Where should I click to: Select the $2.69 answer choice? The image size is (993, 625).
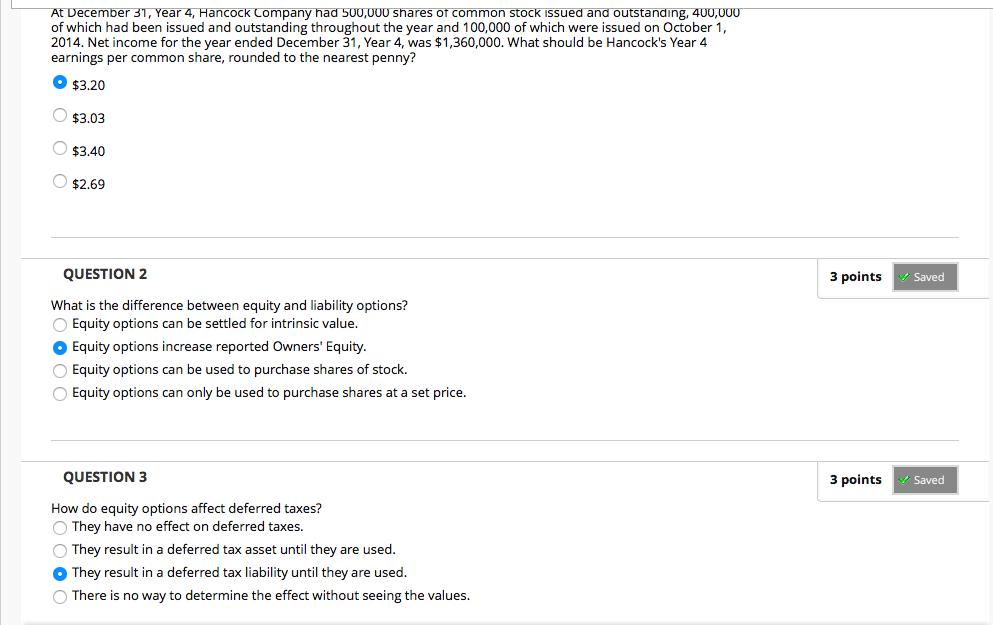click(x=60, y=181)
